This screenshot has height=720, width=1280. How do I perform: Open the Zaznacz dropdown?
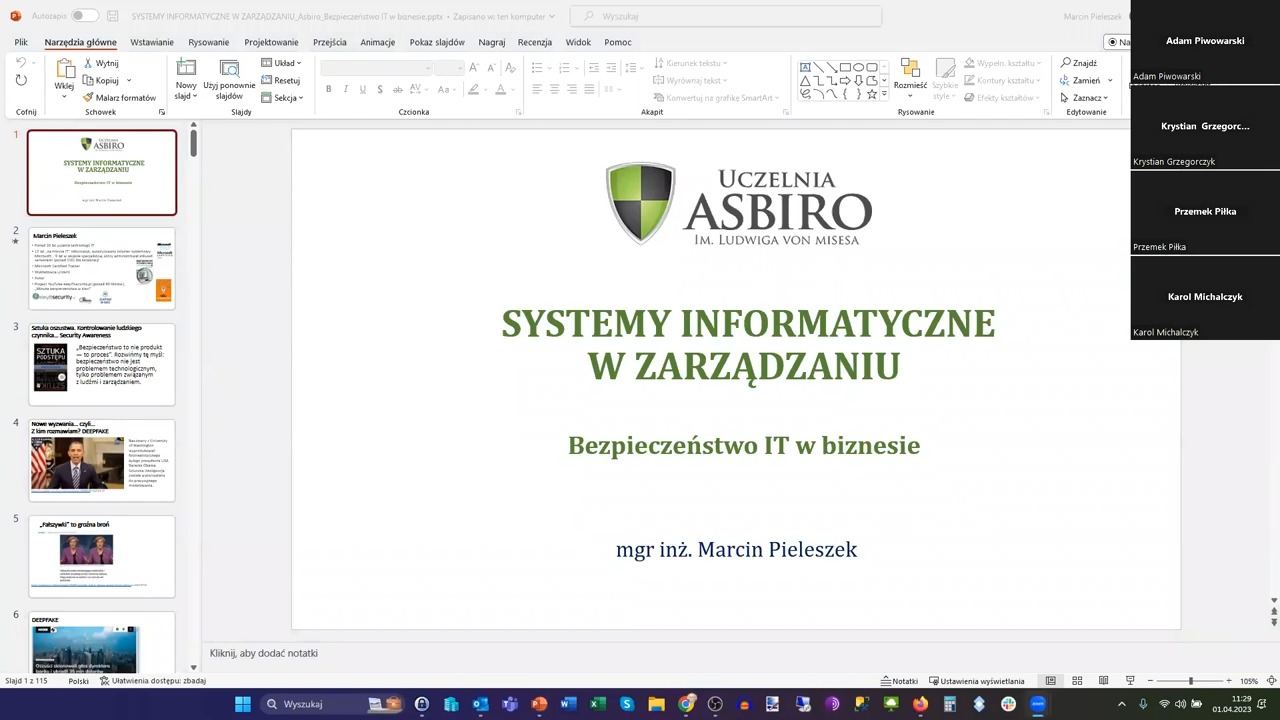(1084, 98)
